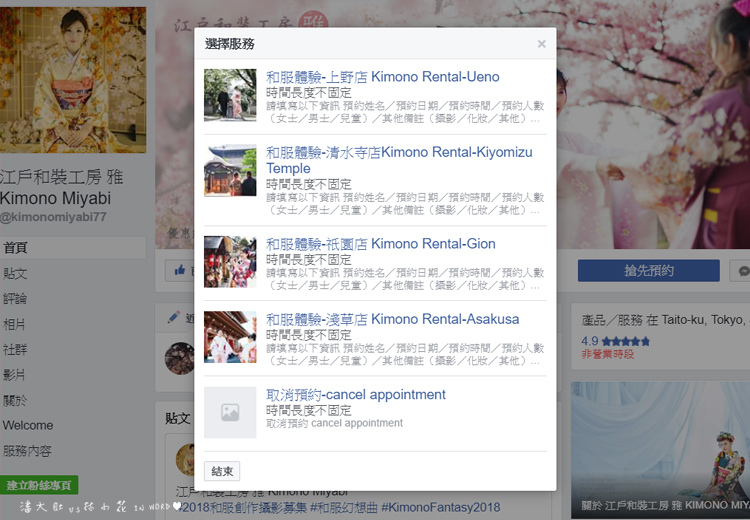Click Asakusa service thumbnail image
Screen dimensions: 750x520
point(230,337)
